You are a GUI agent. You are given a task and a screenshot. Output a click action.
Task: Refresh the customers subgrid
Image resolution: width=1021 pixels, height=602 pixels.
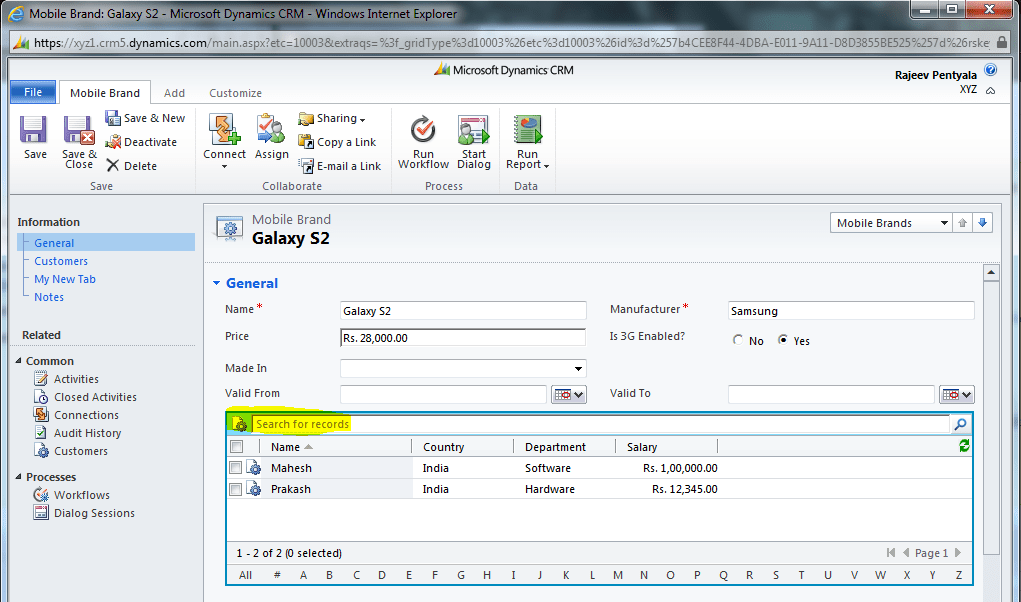[x=964, y=446]
